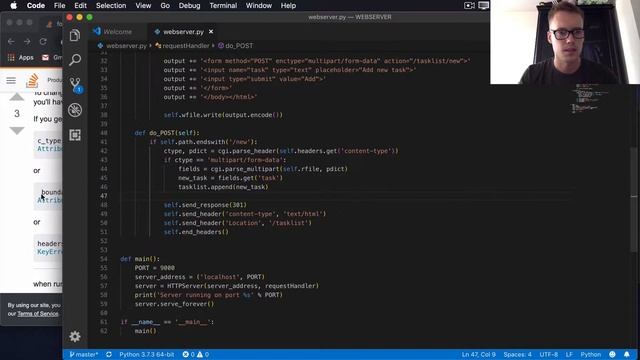Viewport: 640px width, 360px height.
Task: Open the errors and warnings counter in status bar
Action: tap(196, 354)
